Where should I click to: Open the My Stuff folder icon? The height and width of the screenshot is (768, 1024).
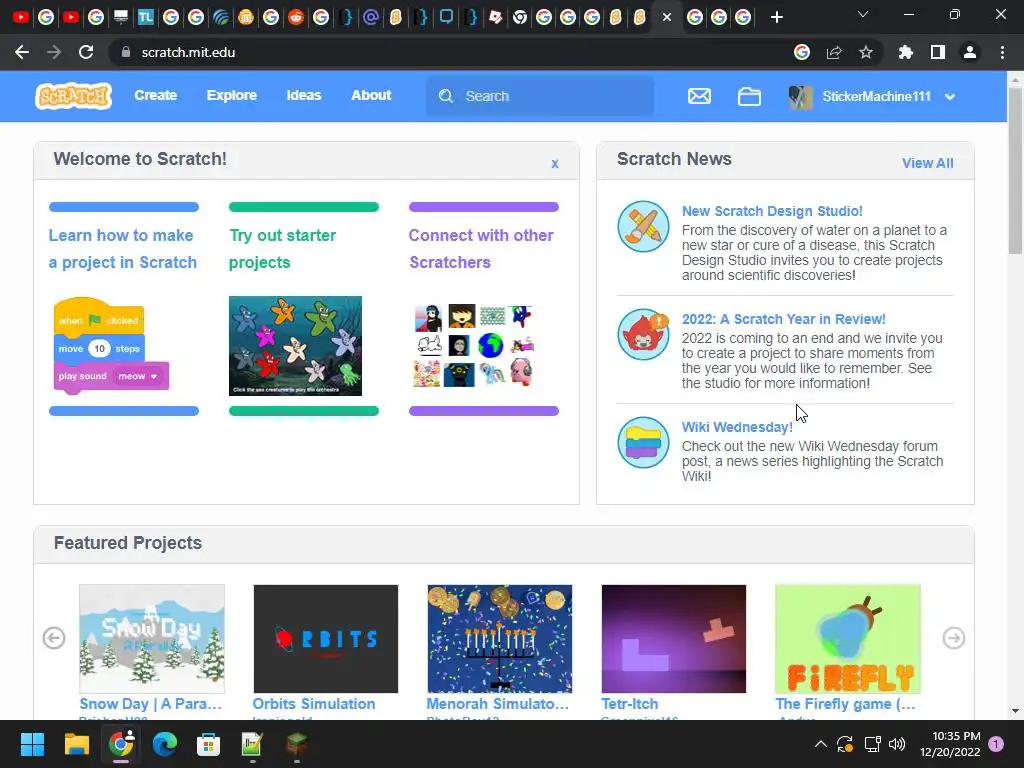pyautogui.click(x=749, y=97)
